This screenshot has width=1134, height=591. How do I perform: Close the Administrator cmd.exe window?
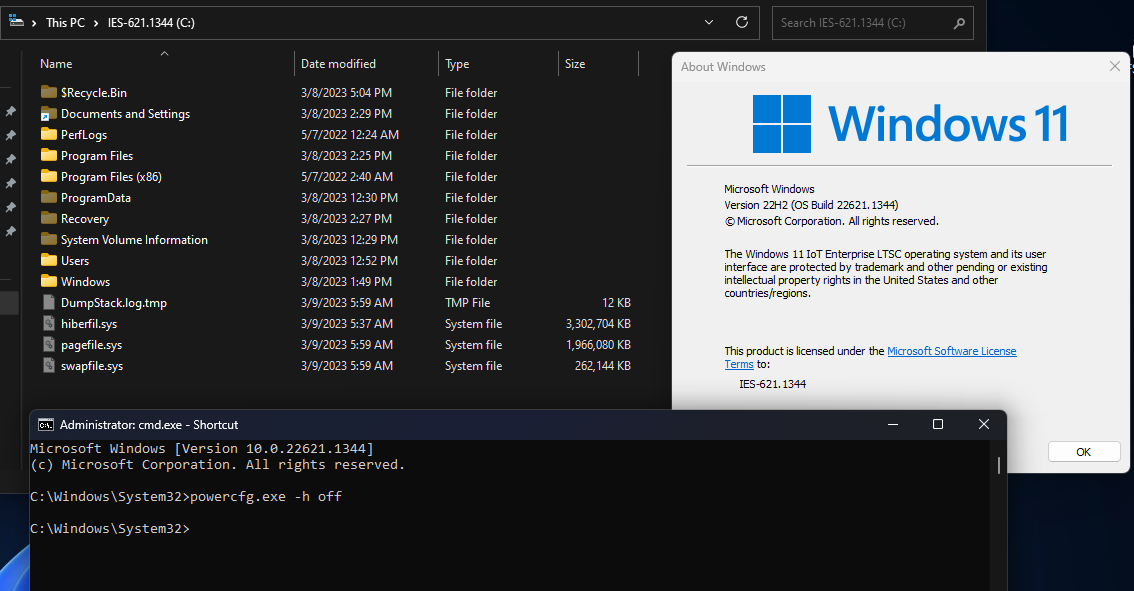click(x=984, y=425)
